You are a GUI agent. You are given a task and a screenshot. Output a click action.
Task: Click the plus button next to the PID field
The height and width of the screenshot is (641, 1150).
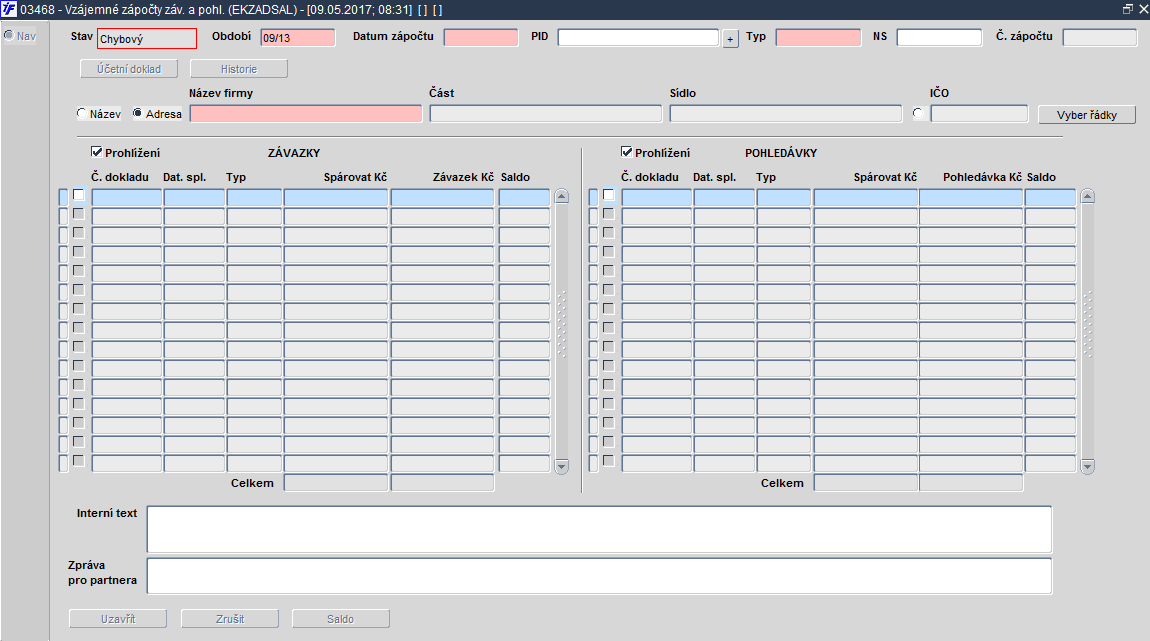coord(730,39)
